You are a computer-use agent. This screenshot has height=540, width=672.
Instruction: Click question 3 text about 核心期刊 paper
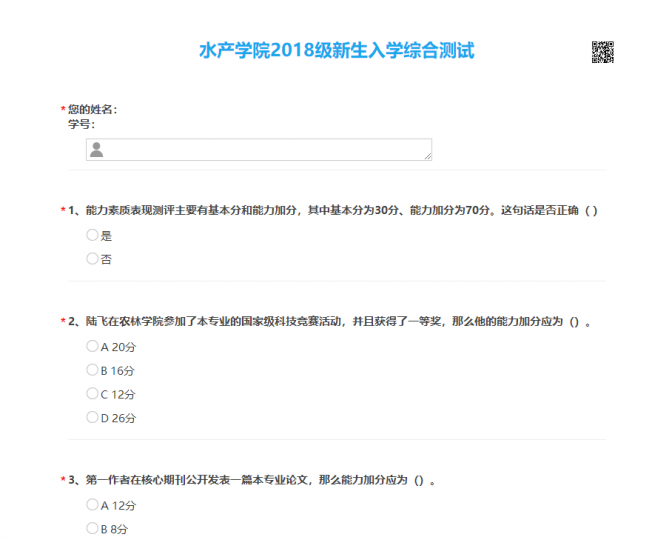click(x=255, y=480)
